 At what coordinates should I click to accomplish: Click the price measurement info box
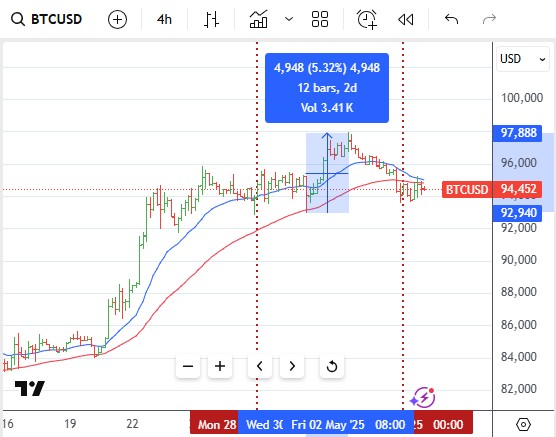pyautogui.click(x=327, y=88)
